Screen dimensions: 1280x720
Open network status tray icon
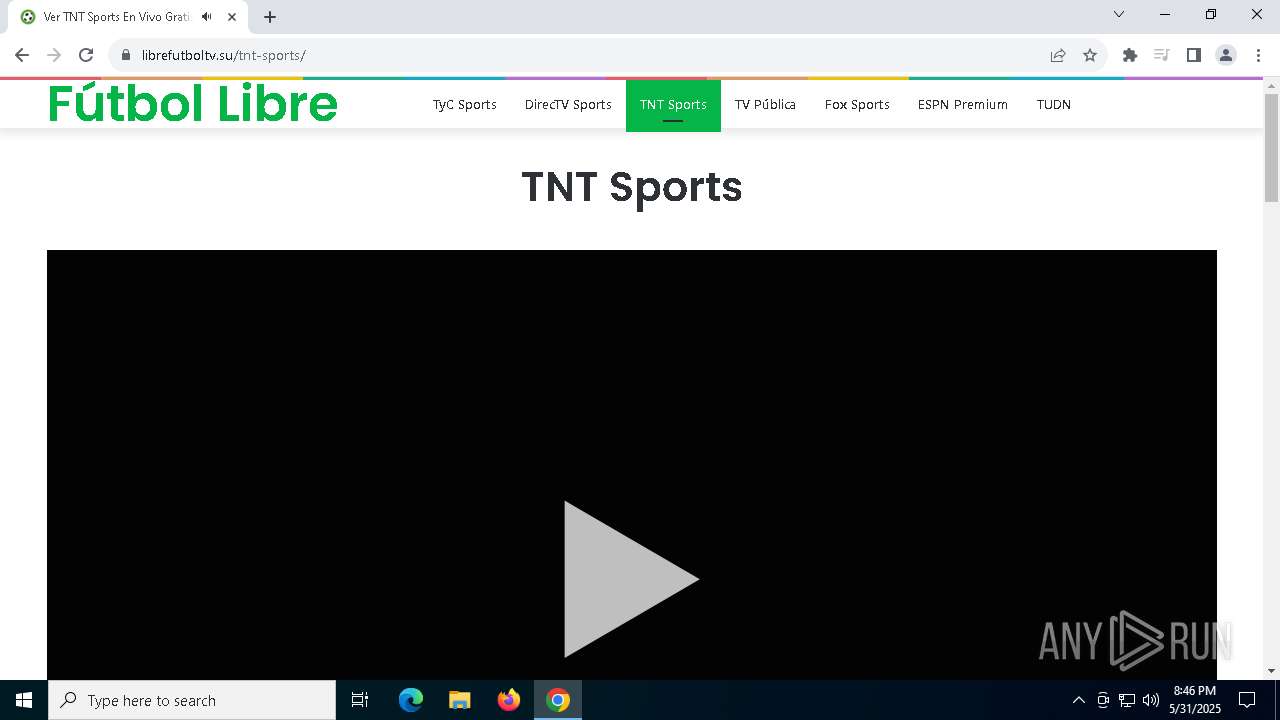[1127, 700]
